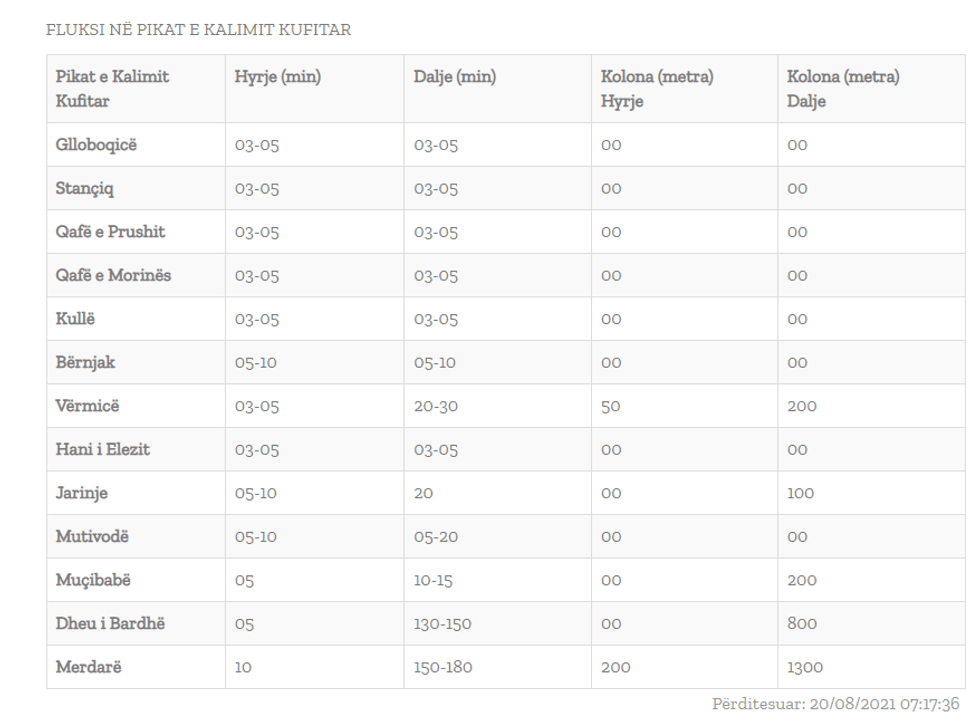Screen dimensions: 980x714
Task: Click the Hyrje (min) column header
Action: pyautogui.click(x=278, y=77)
